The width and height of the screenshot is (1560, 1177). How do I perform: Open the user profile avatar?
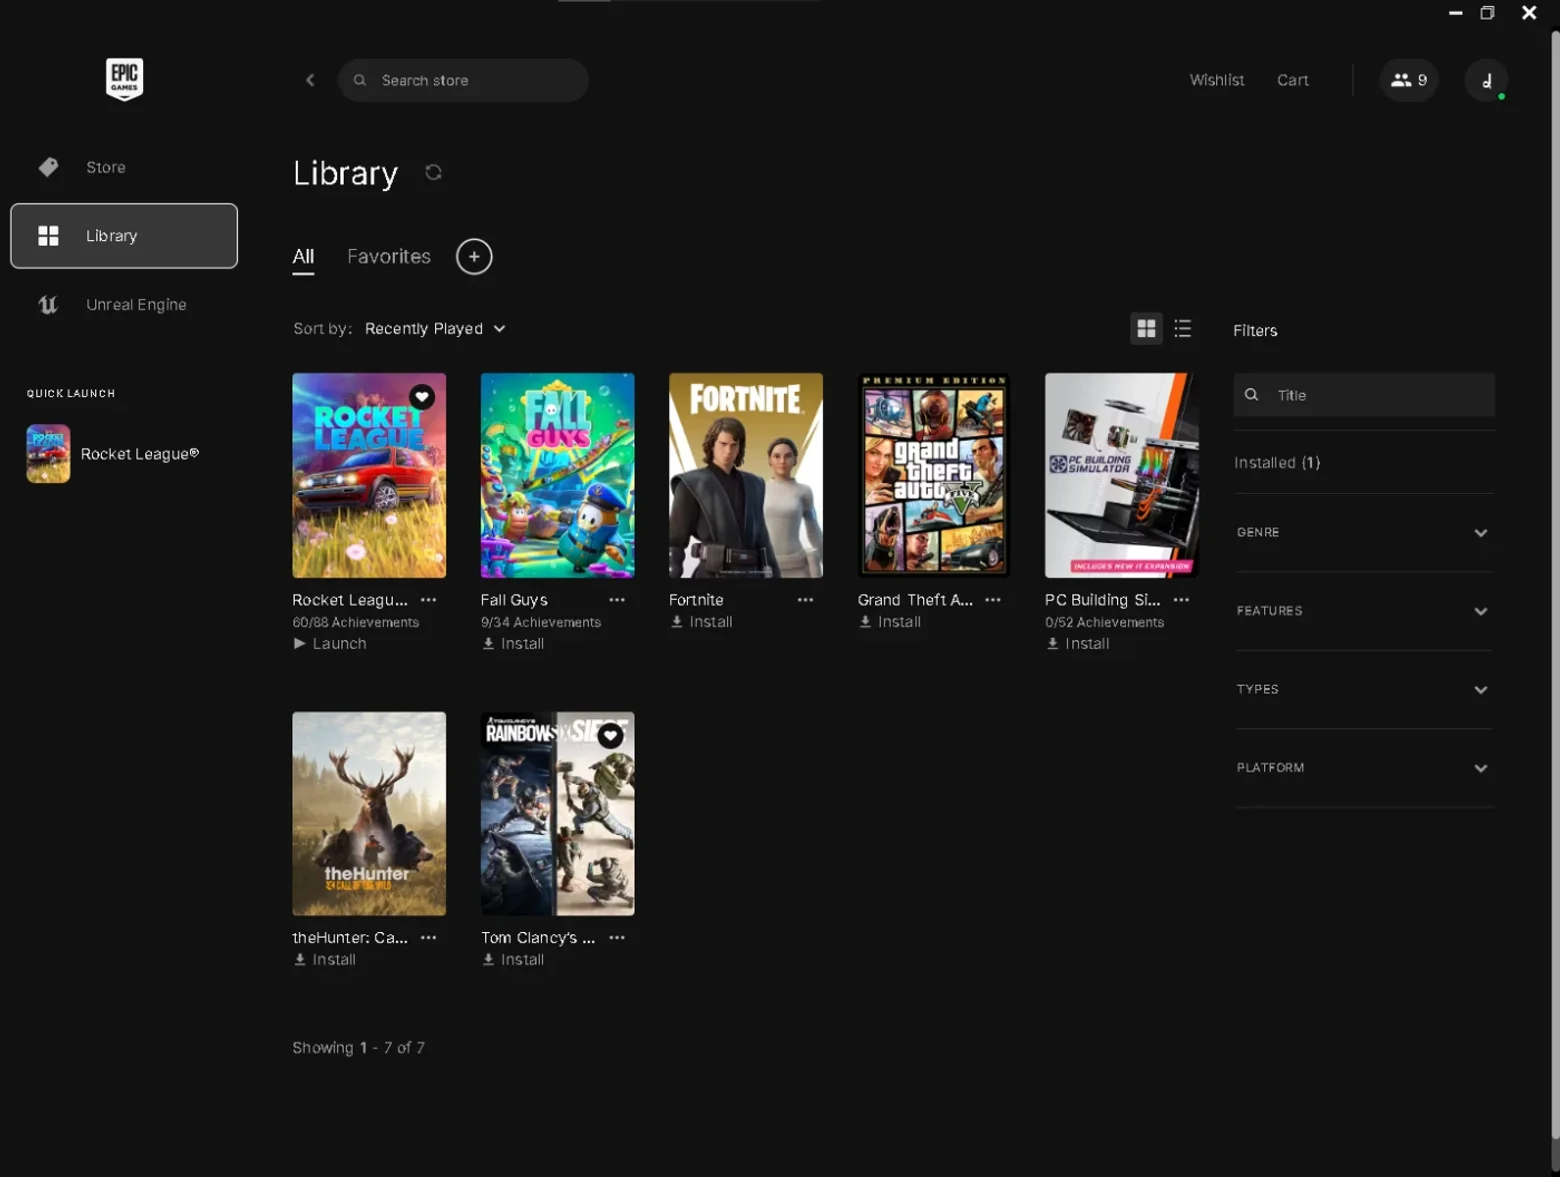[x=1486, y=80]
